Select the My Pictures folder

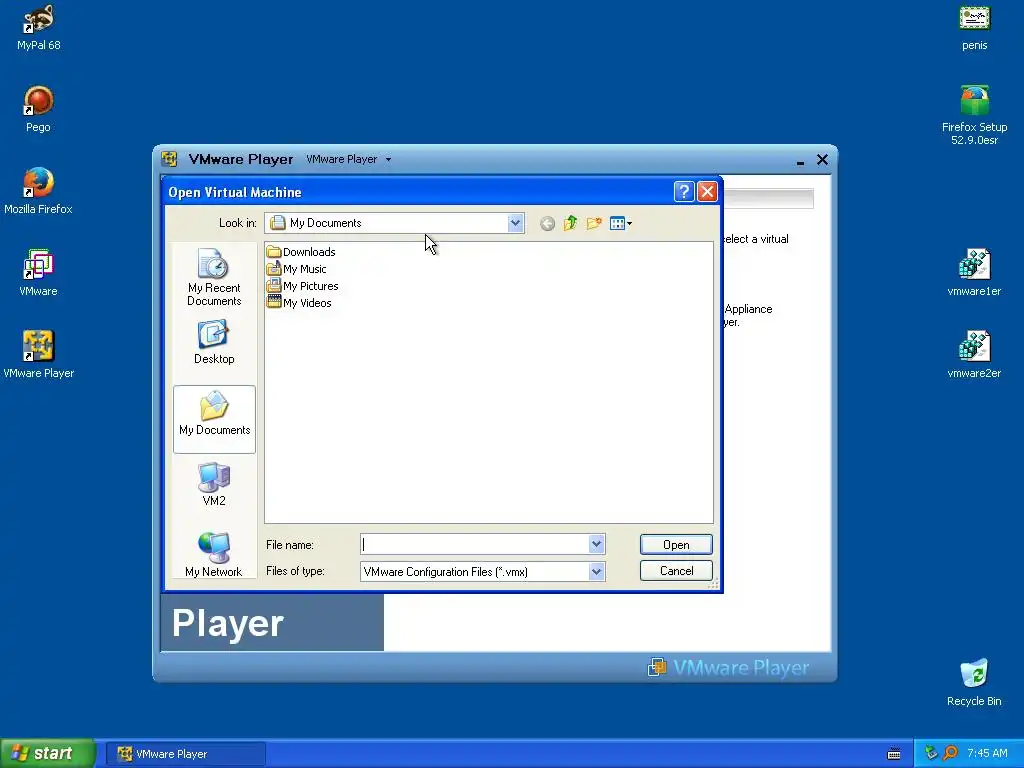pyautogui.click(x=302, y=286)
